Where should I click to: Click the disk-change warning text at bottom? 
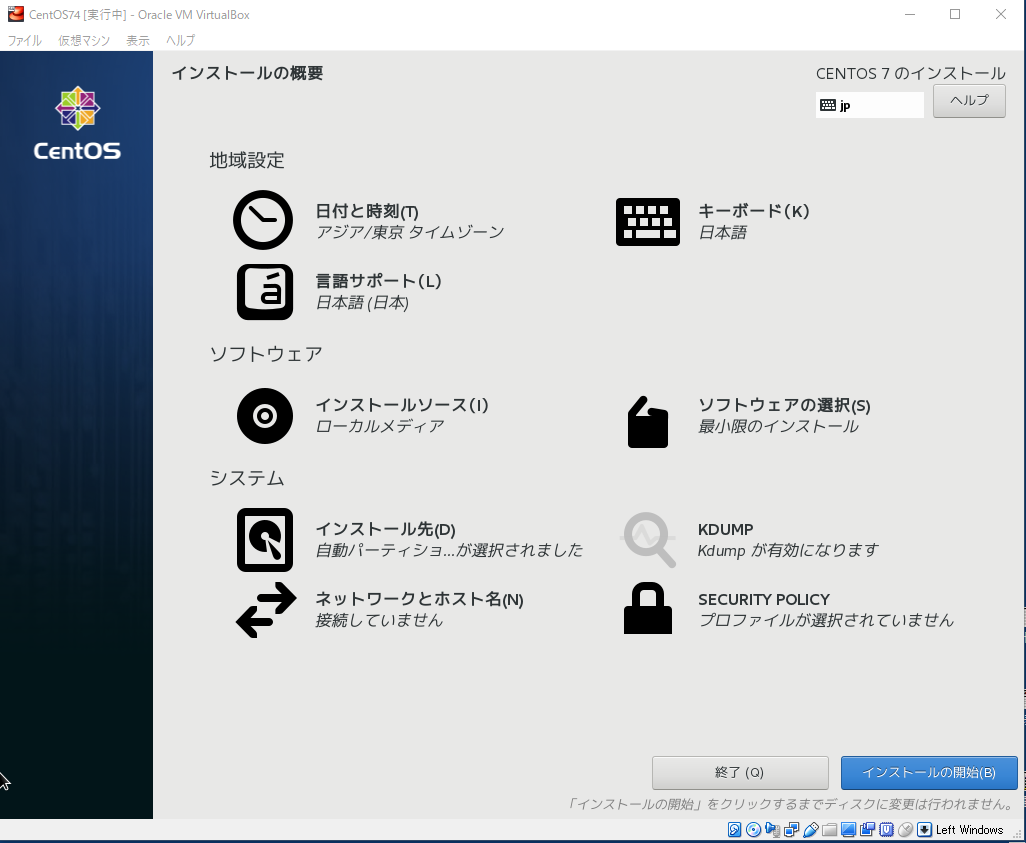coord(790,804)
